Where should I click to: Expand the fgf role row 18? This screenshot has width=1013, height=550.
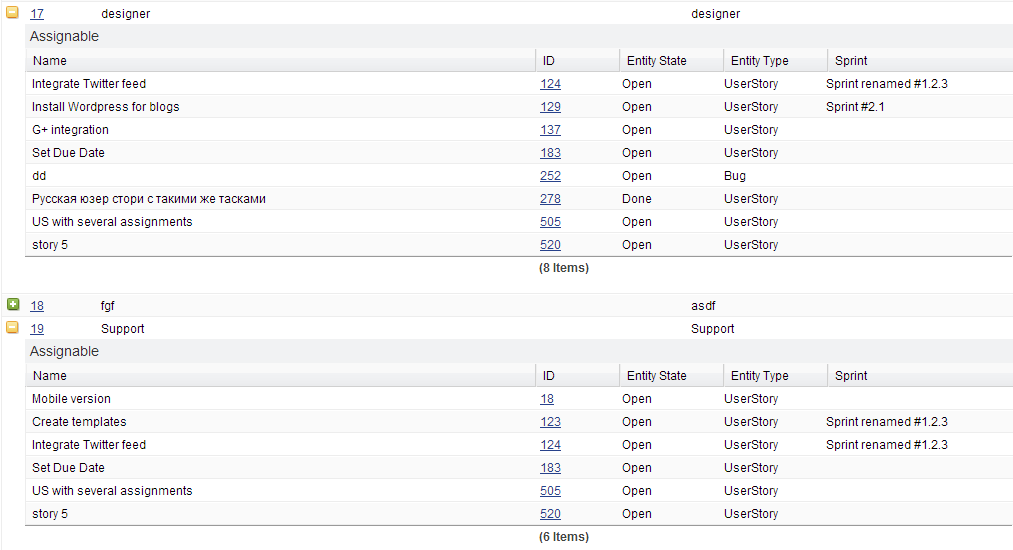click(13, 304)
